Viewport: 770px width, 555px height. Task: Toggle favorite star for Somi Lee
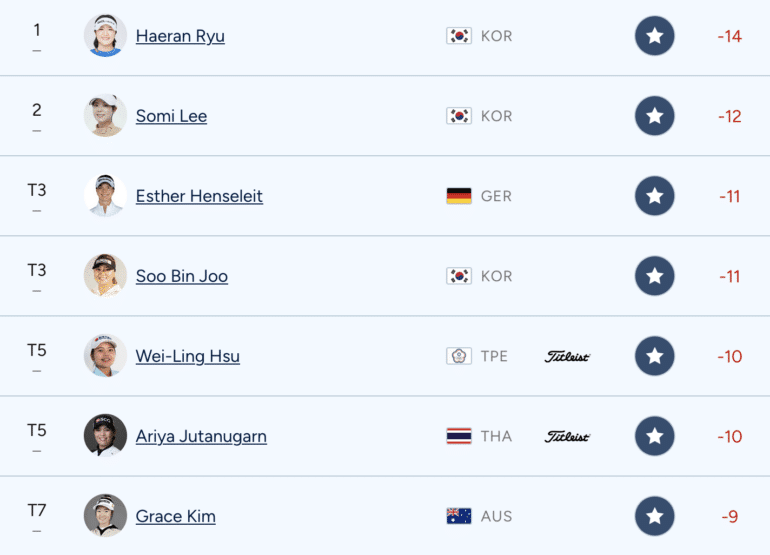pyautogui.click(x=655, y=116)
